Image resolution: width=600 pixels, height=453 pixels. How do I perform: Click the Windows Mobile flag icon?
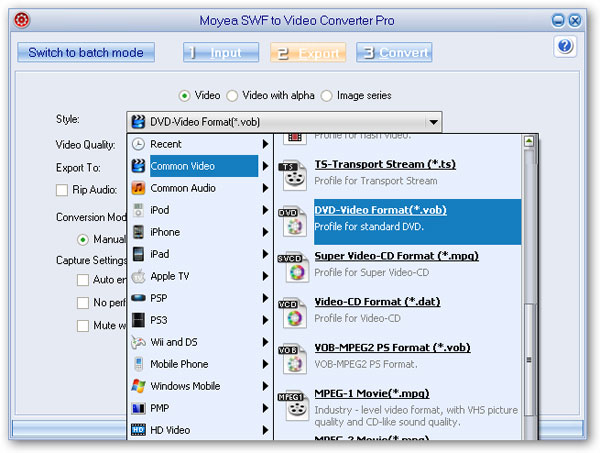click(x=138, y=386)
